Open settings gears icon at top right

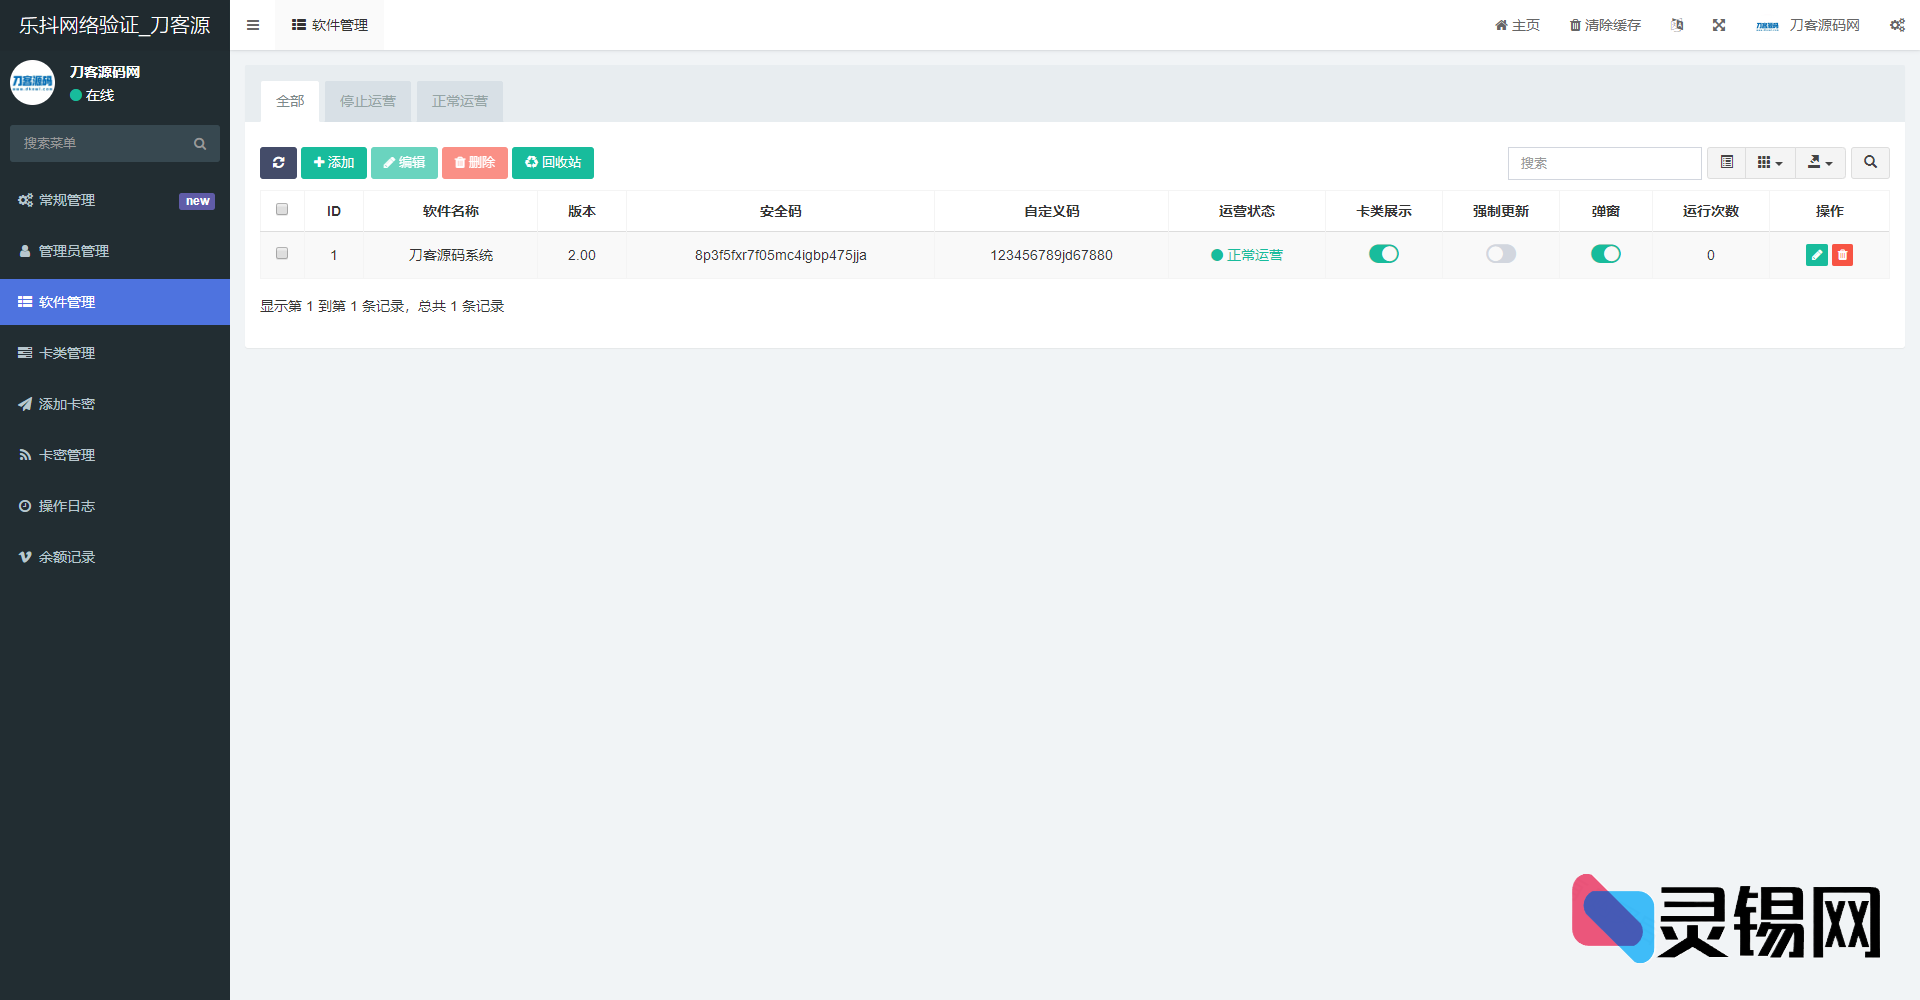pyautogui.click(x=1897, y=25)
